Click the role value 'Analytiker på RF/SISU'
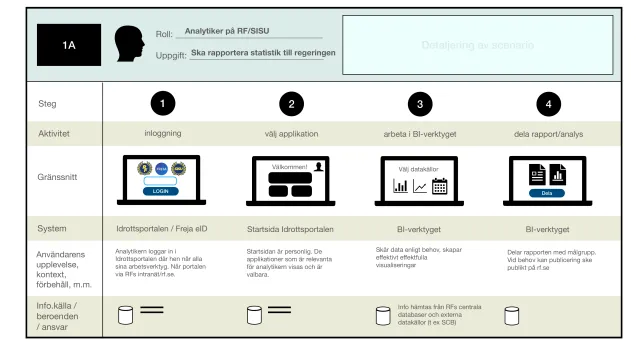 [227, 31]
